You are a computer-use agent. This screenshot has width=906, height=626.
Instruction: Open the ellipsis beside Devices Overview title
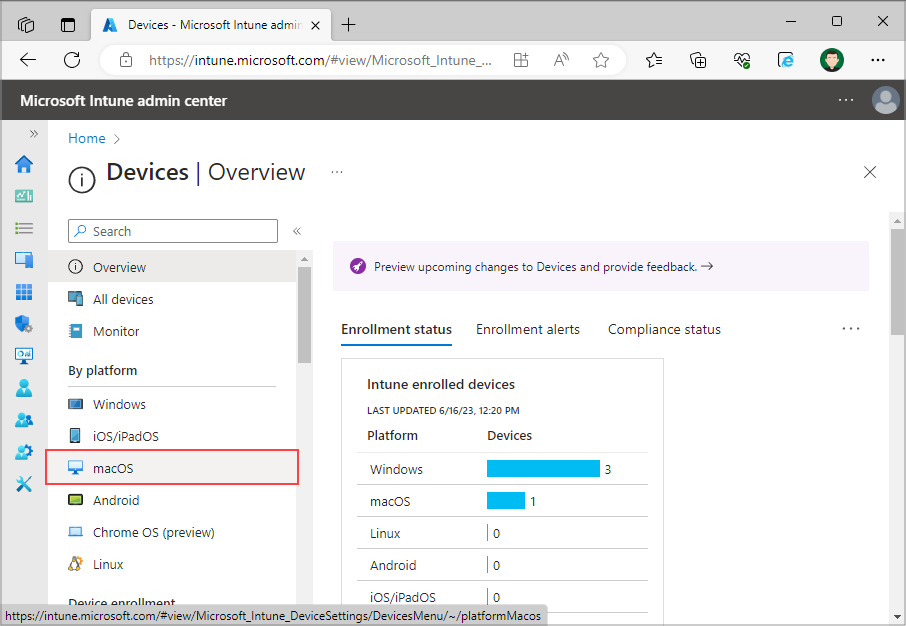pos(337,172)
